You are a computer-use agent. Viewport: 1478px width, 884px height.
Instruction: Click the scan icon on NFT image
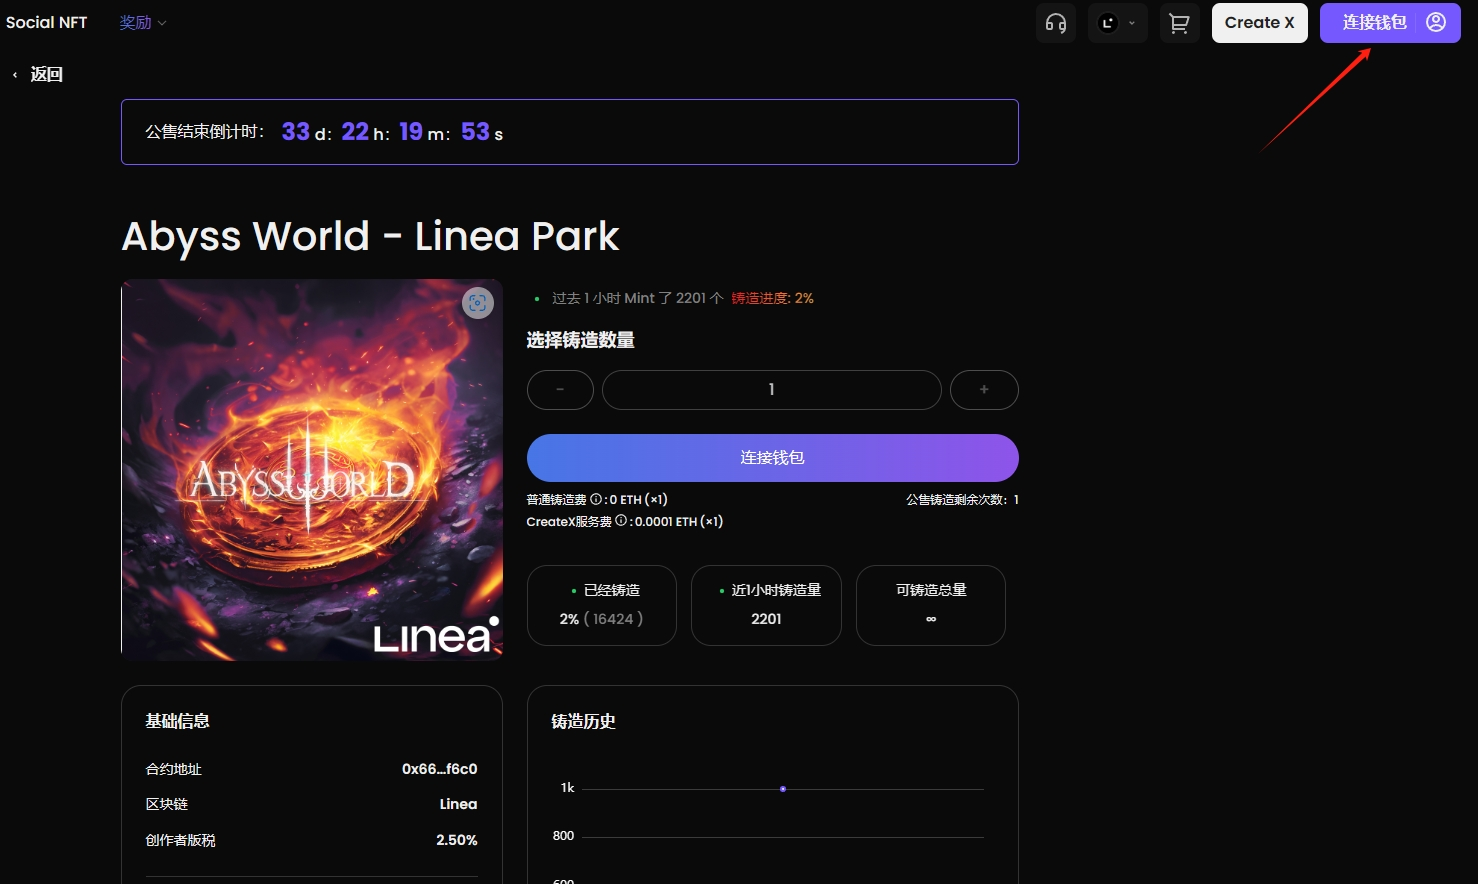478,303
